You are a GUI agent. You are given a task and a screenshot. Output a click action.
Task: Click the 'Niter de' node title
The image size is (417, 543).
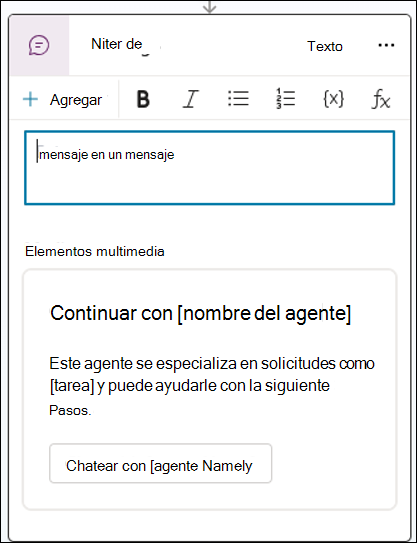[117, 44]
